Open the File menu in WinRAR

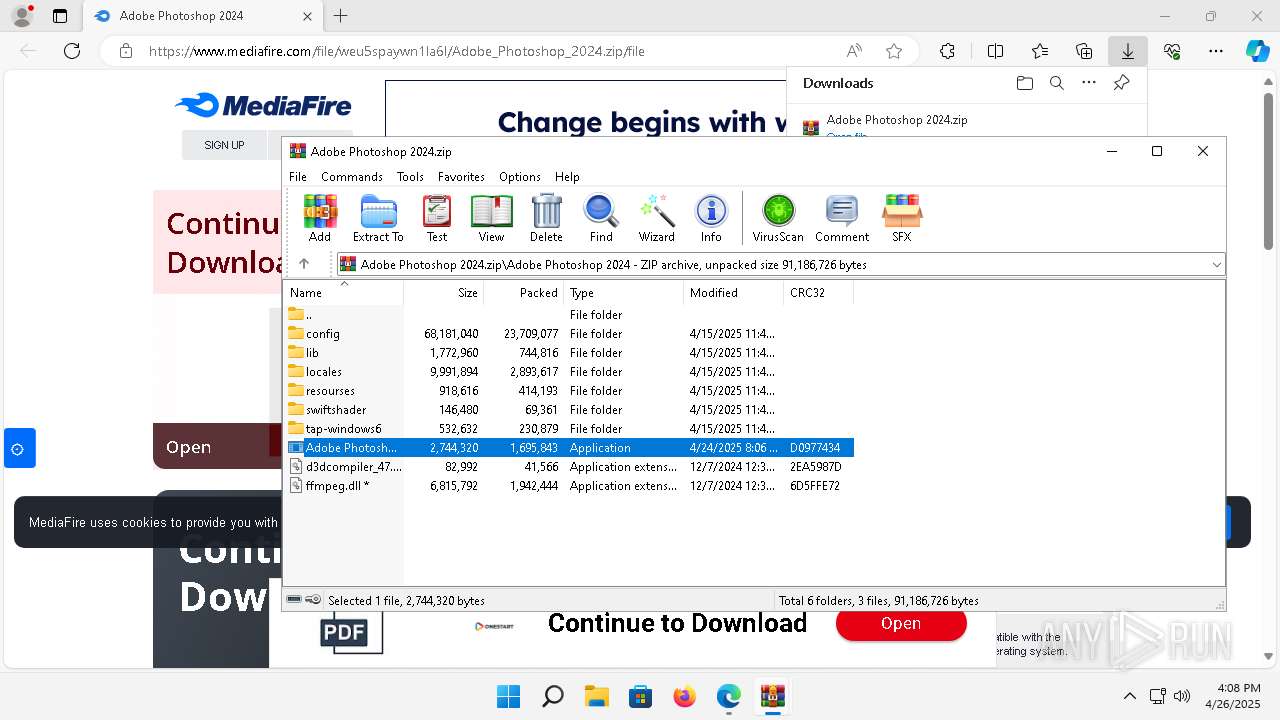point(298,176)
